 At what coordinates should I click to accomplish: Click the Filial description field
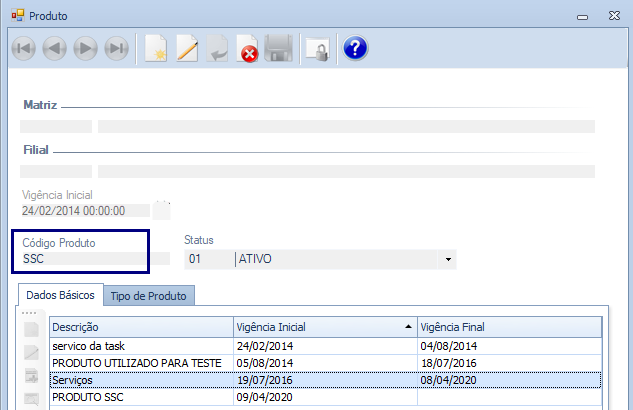coord(346,172)
